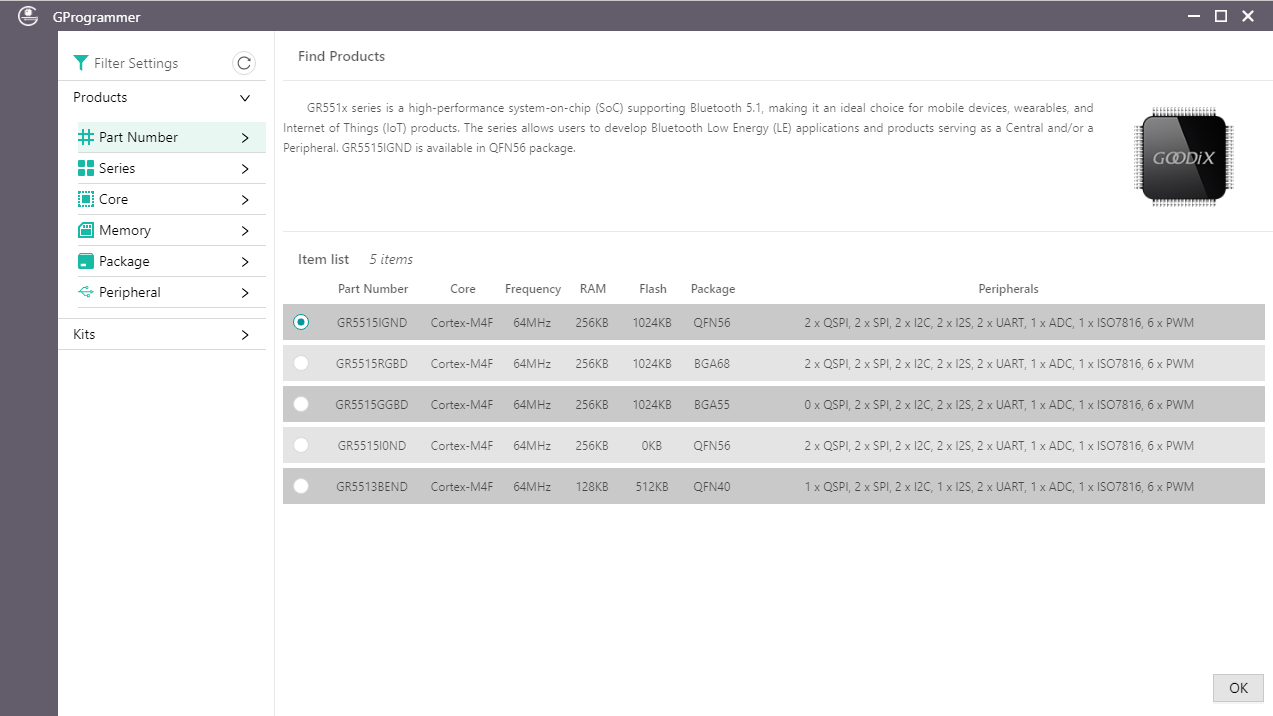Expand the Memory filter arrow

pyautogui.click(x=245, y=231)
